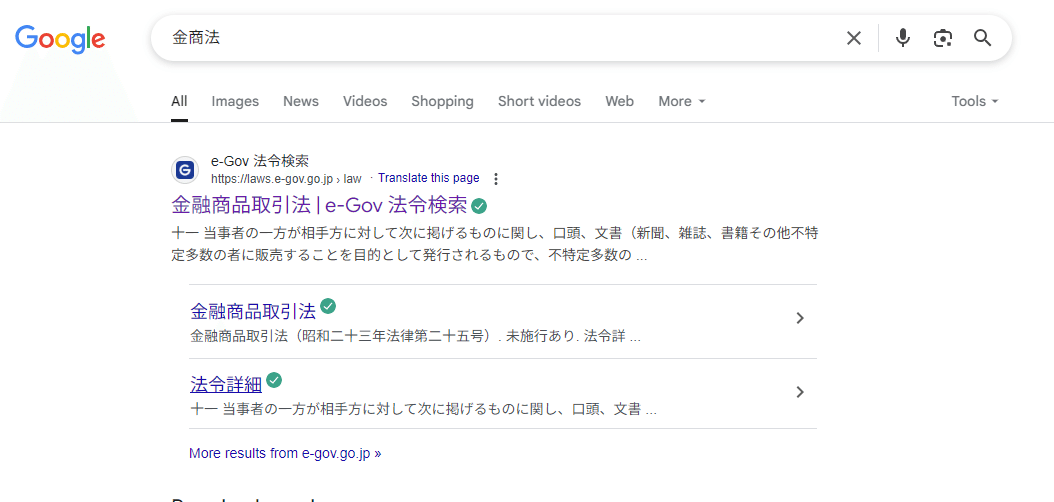This screenshot has width=1054, height=502.
Task: Switch to the Web tab
Action: [x=619, y=101]
